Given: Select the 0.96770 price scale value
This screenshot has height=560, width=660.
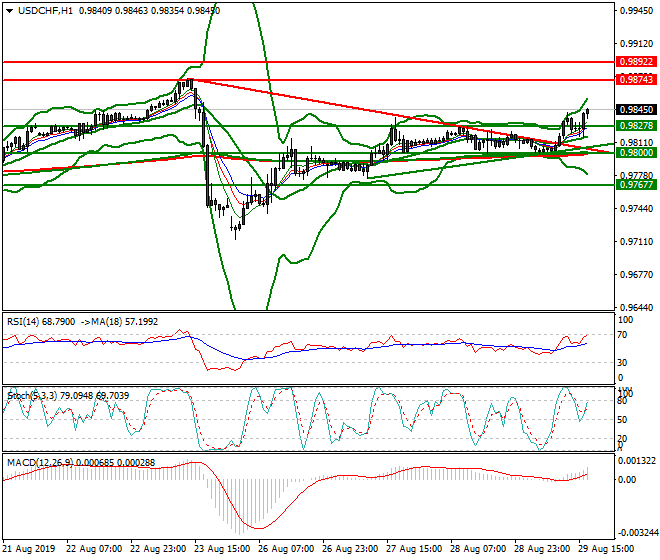Looking at the screenshot, I should point(636,275).
